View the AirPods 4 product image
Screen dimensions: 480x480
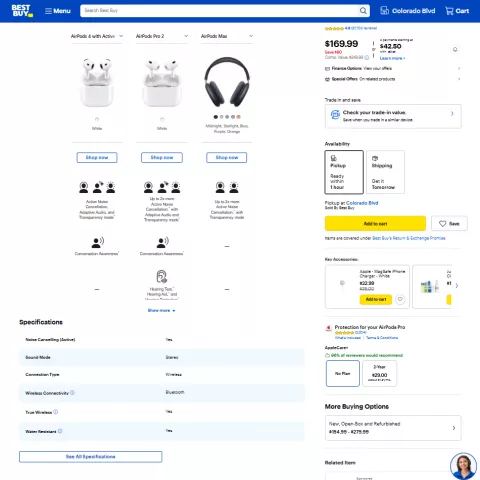tap(97, 82)
